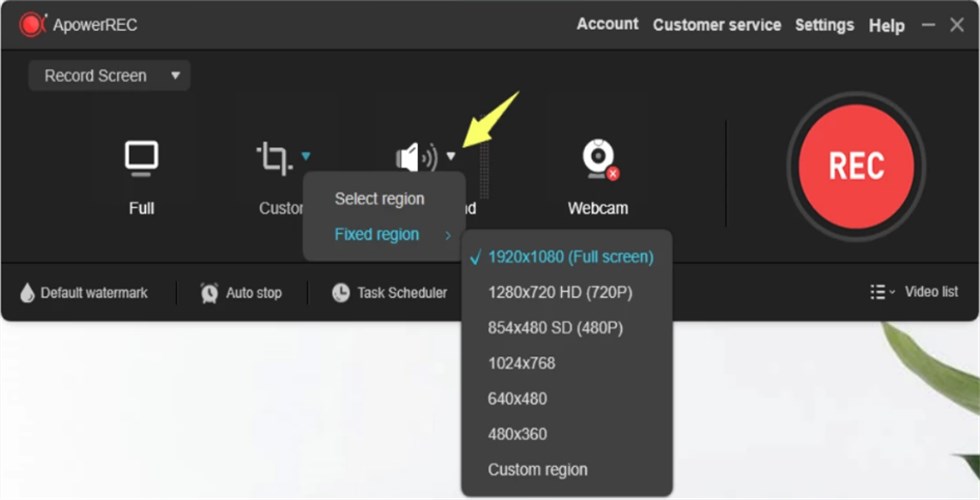The image size is (980, 500).
Task: Minimize the ApowerREC window
Action: pos(929,25)
